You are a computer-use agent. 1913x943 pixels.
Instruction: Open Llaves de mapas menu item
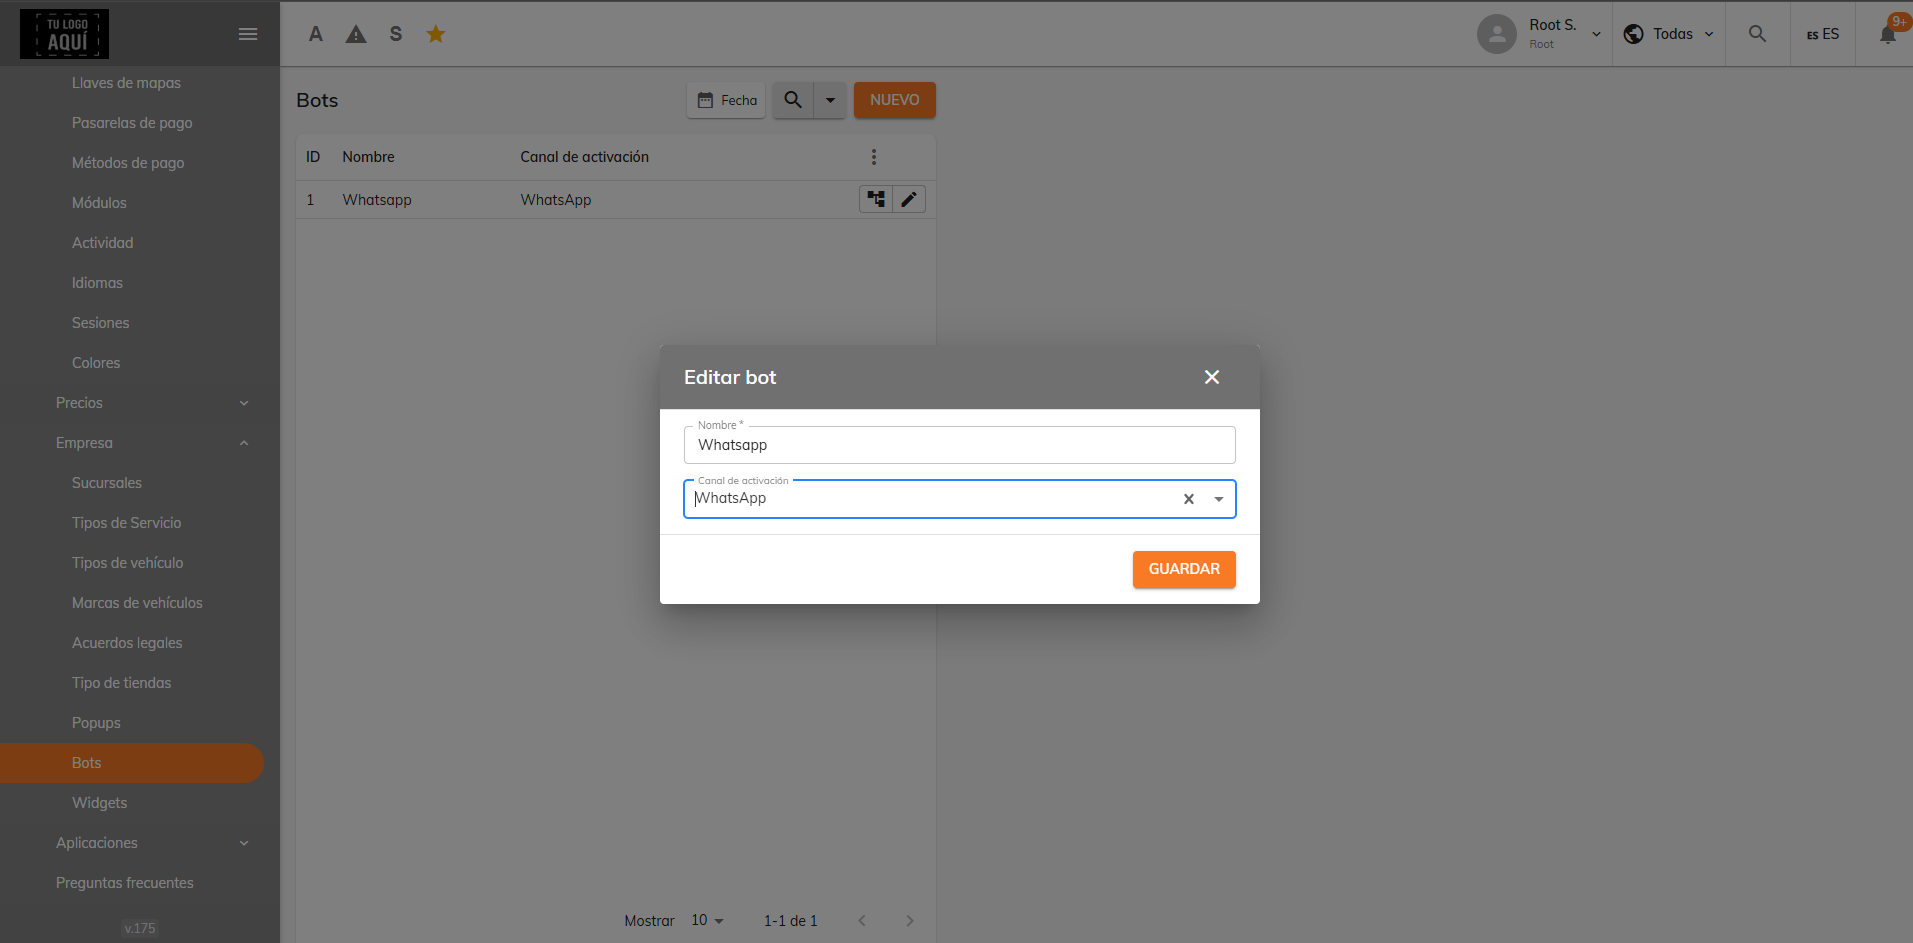click(126, 83)
